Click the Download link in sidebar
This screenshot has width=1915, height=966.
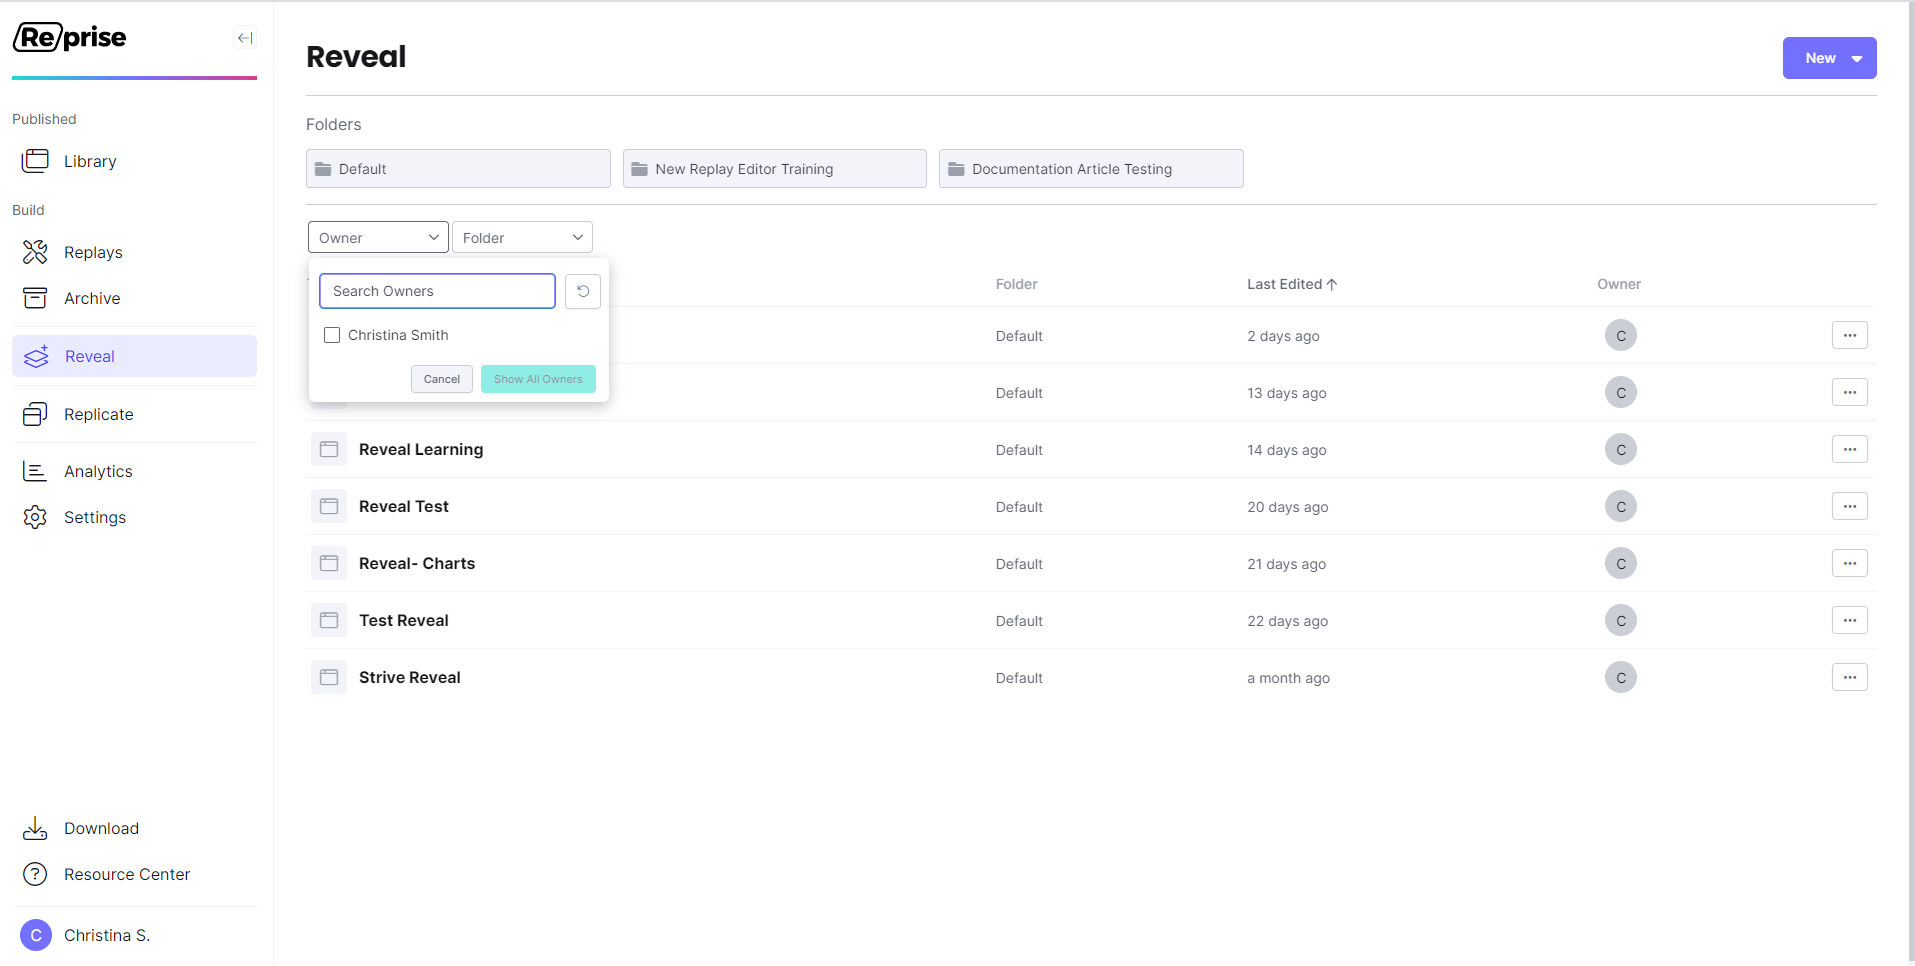(101, 828)
